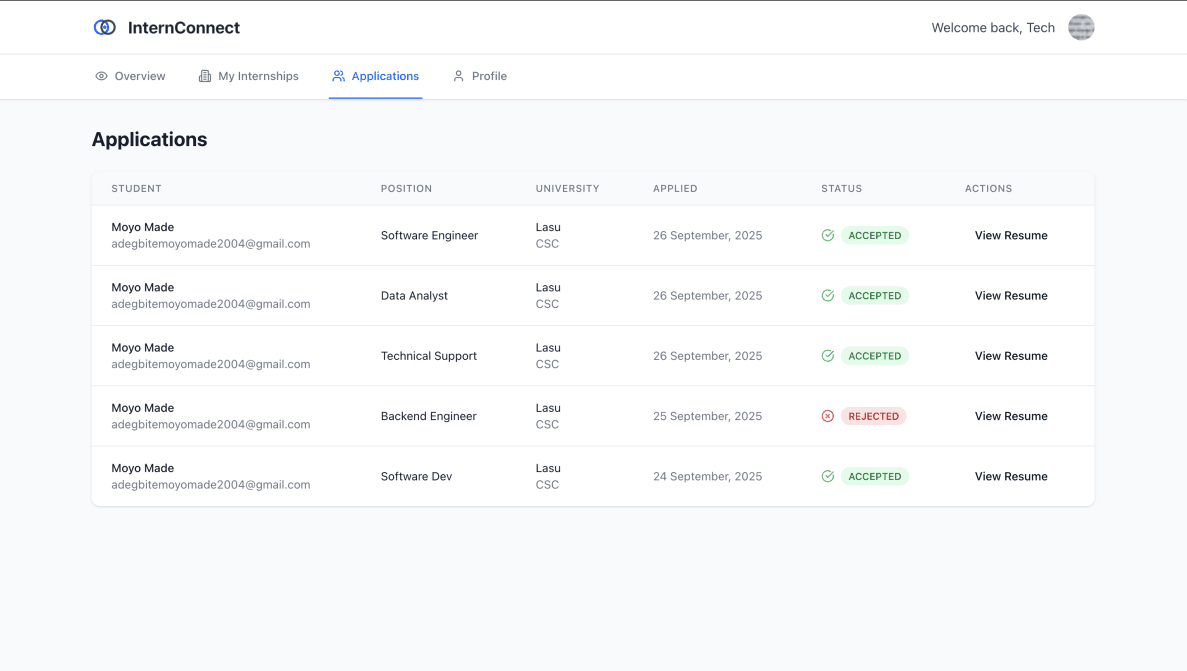
Task: Click the InternConnect logo icon
Action: click(104, 27)
